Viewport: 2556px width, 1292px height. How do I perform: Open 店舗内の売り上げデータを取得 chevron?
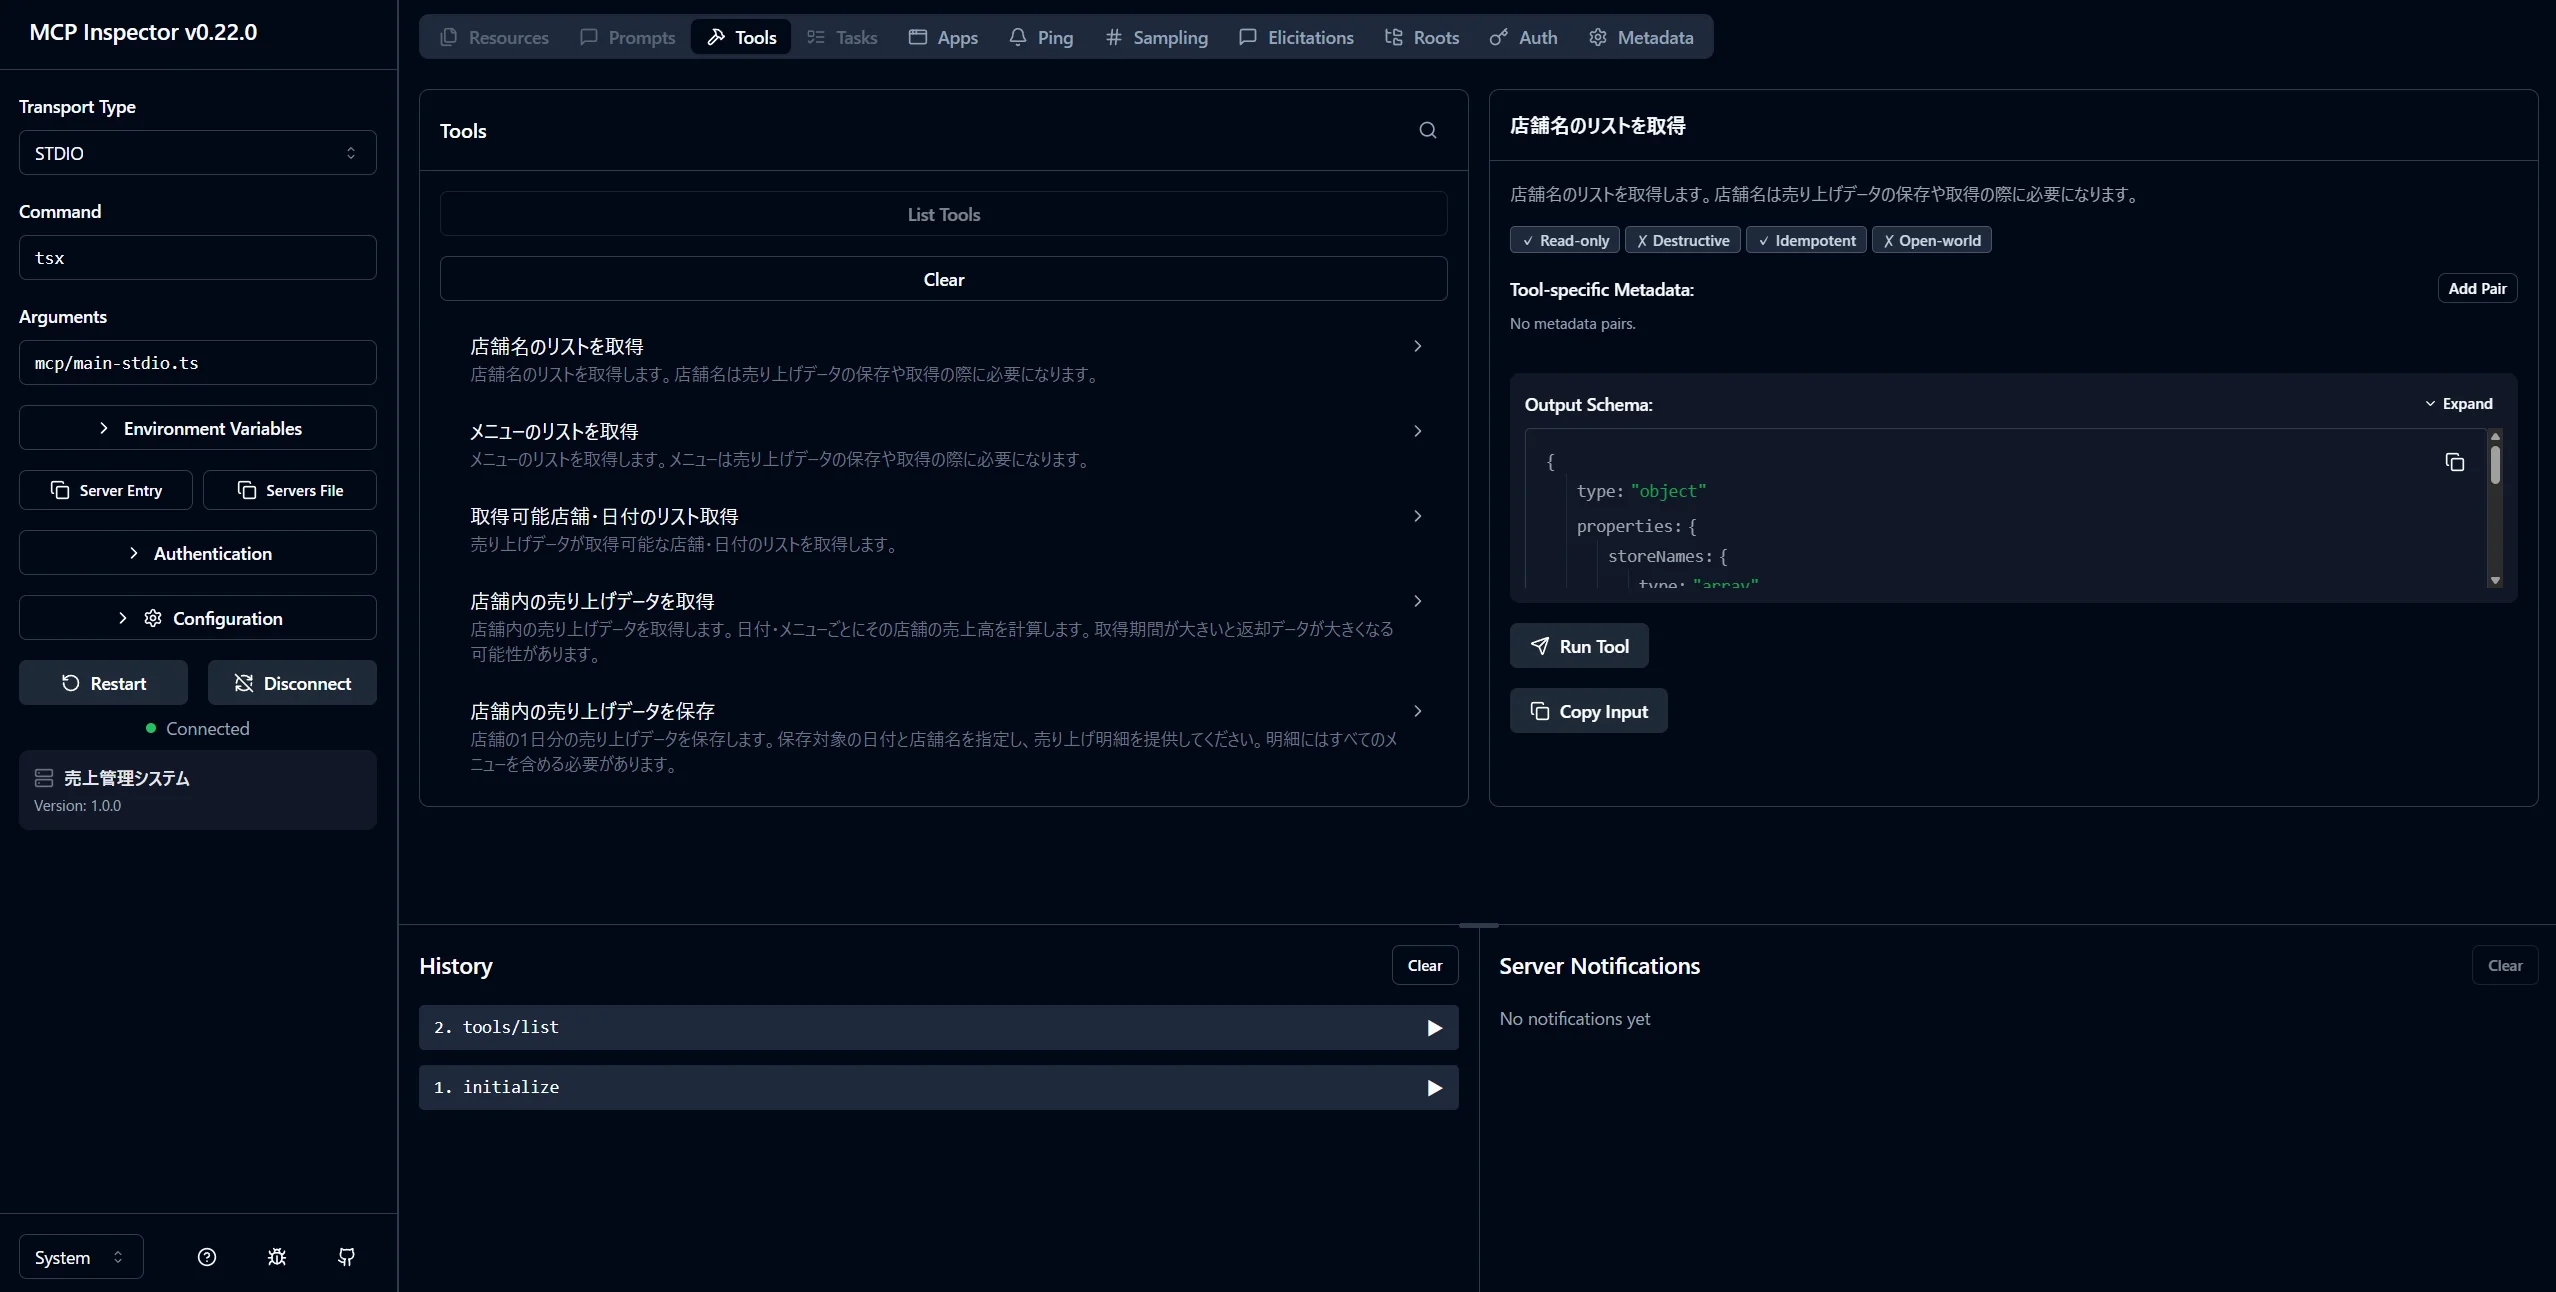tap(1417, 601)
